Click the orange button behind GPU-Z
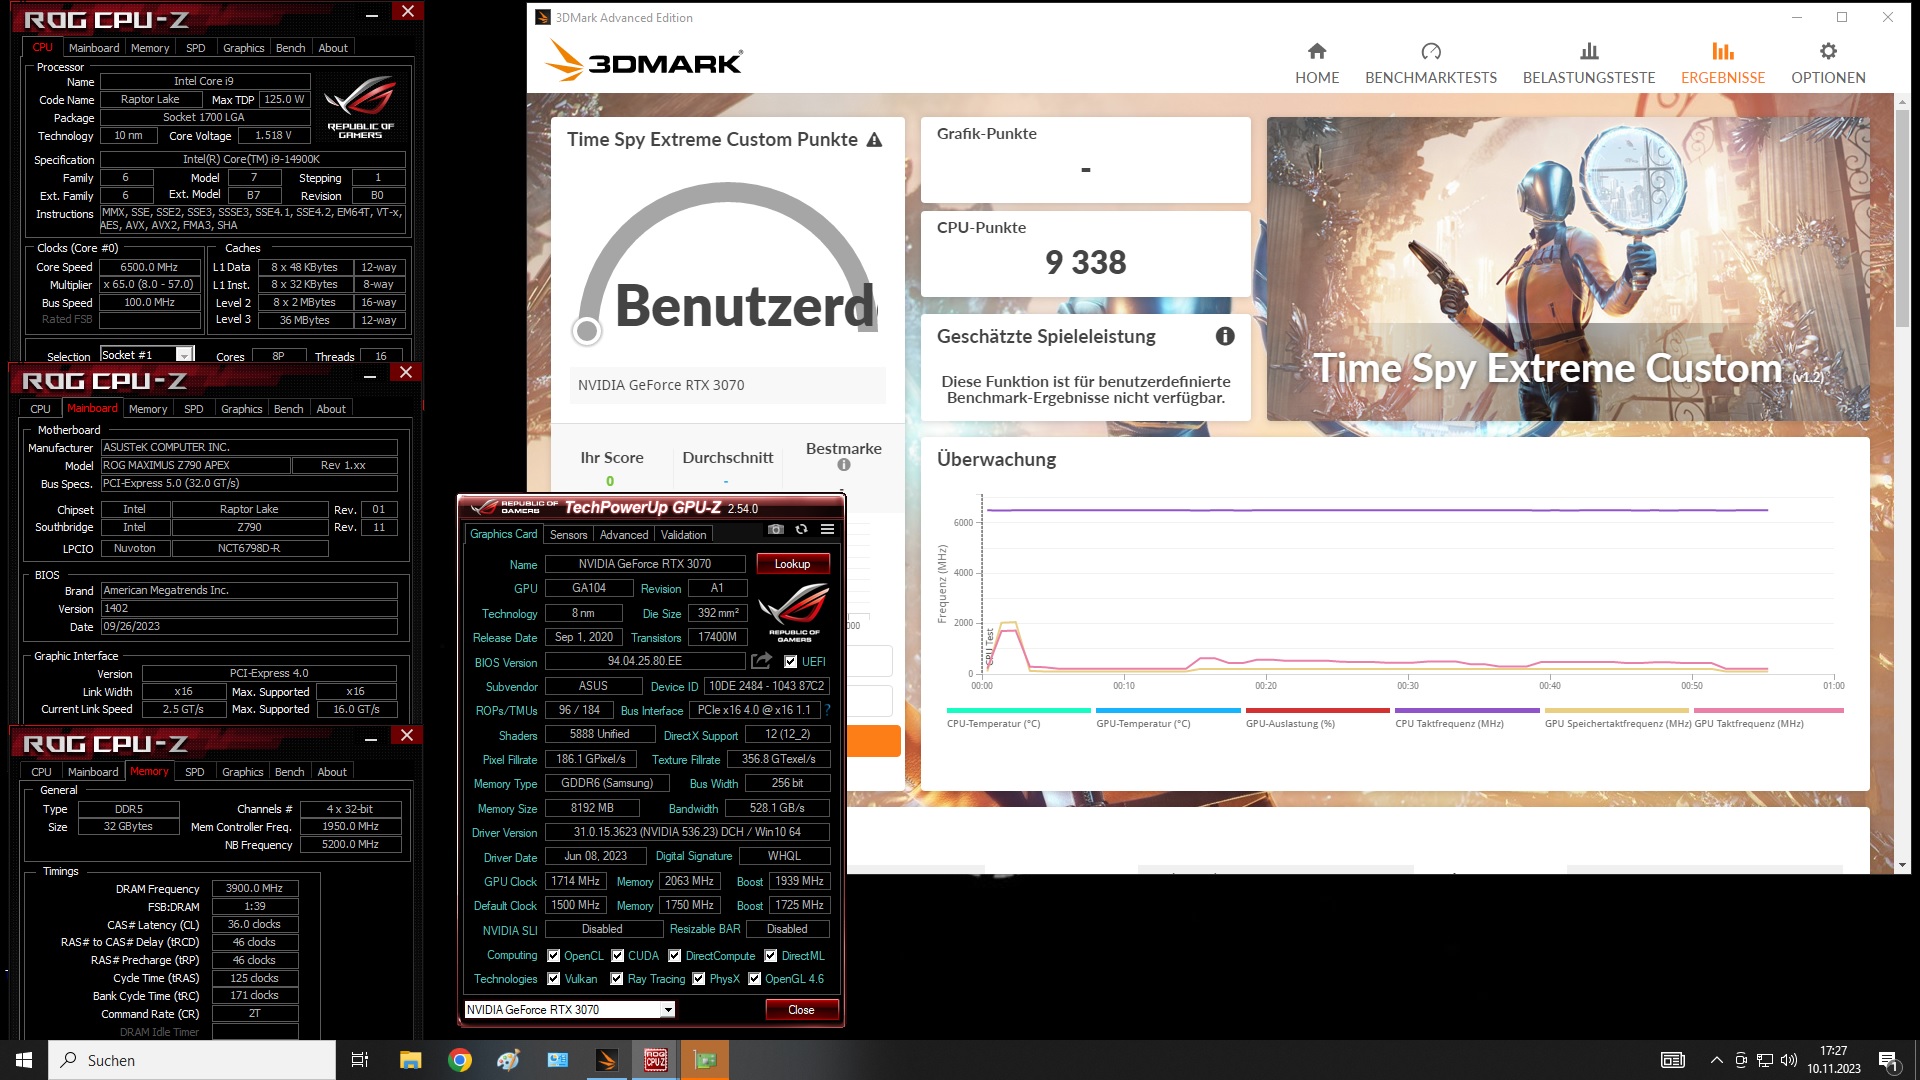The image size is (1920, 1080). (873, 741)
